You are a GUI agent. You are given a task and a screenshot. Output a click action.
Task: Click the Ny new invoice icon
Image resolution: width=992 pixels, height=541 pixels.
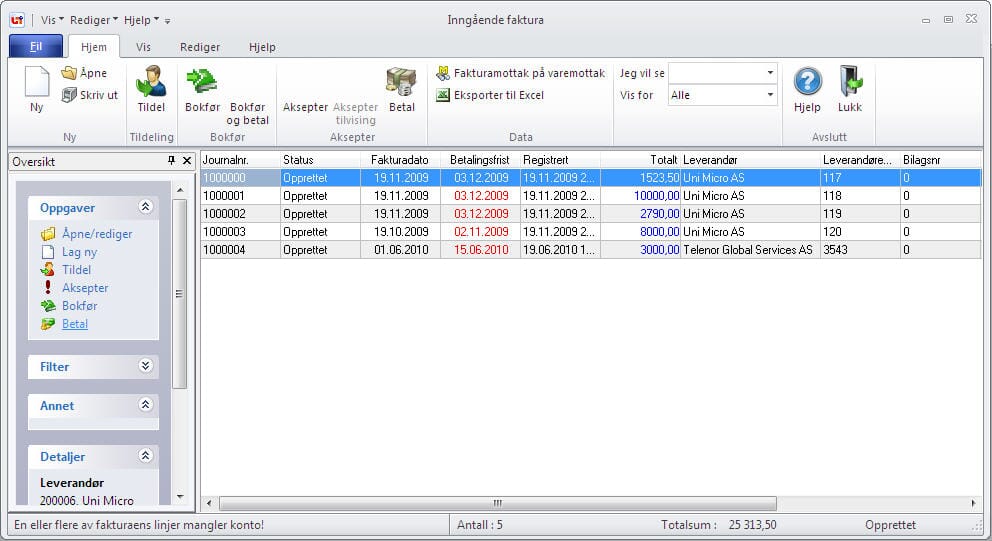[36, 84]
